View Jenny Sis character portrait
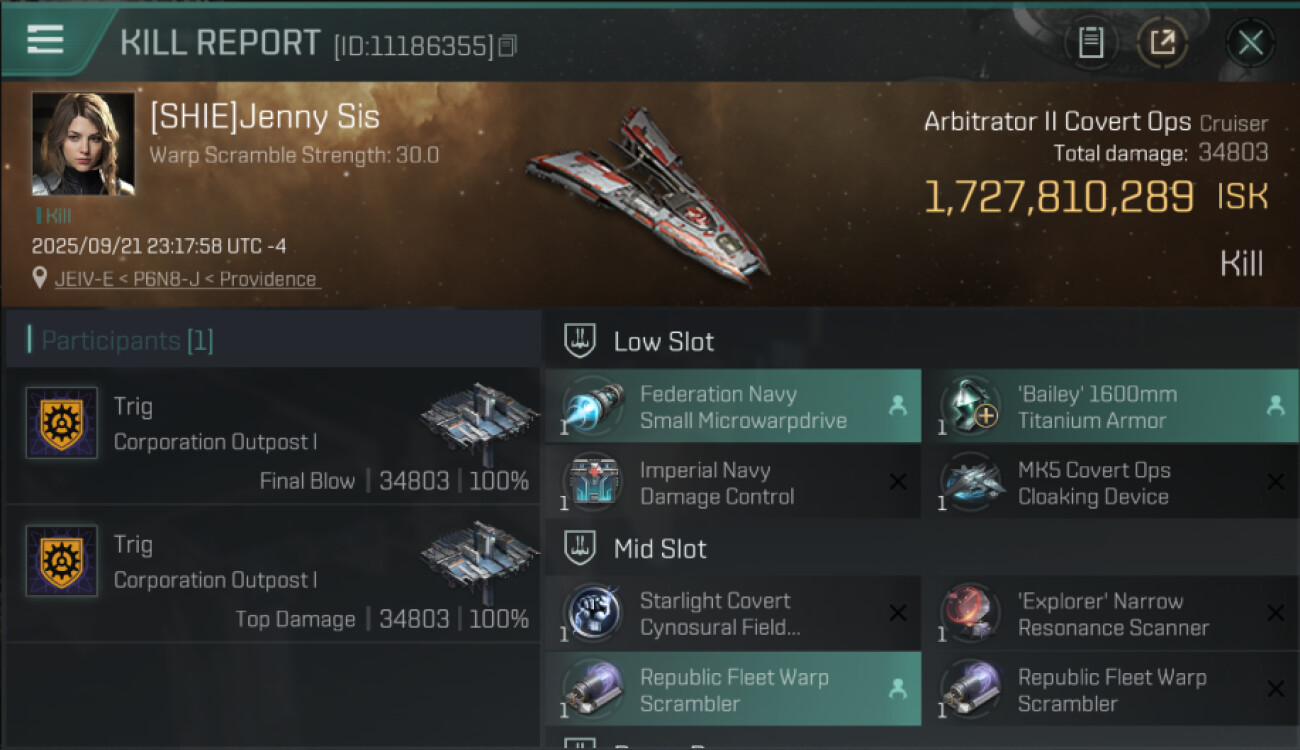This screenshot has width=1300, height=750. pos(83,144)
